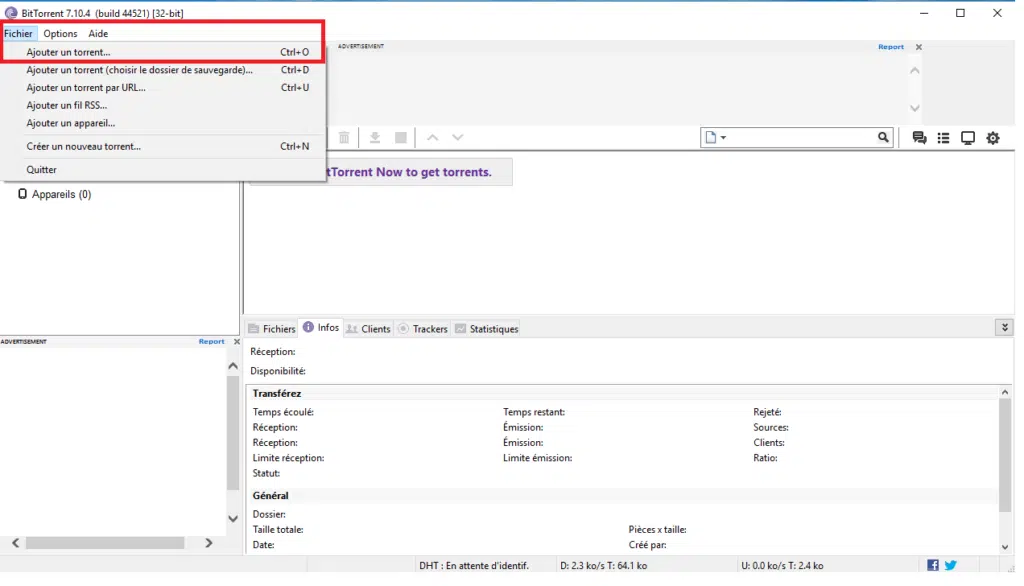Click Report link on top advertisement
The image size is (1024, 586).
(x=891, y=47)
